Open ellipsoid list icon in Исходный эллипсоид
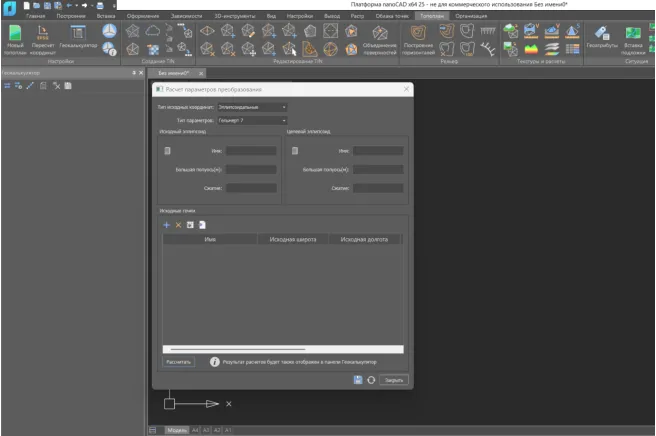 (x=168, y=151)
